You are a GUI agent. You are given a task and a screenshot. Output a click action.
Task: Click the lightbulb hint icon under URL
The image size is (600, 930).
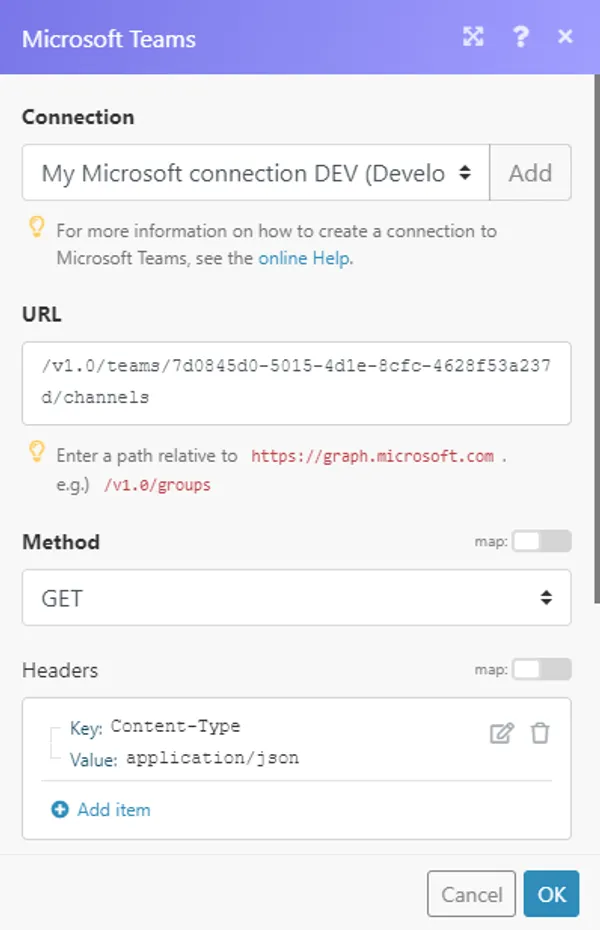click(x=36, y=453)
